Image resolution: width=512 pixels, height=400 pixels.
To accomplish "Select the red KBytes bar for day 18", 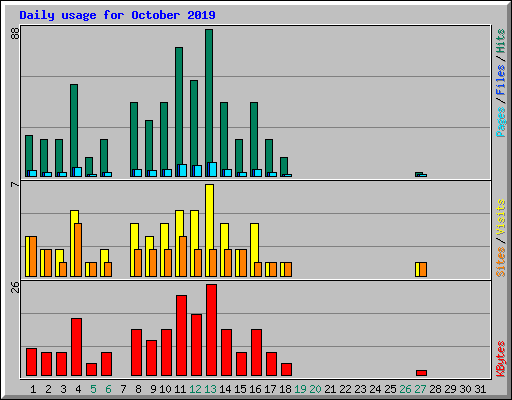I will [286, 370].
